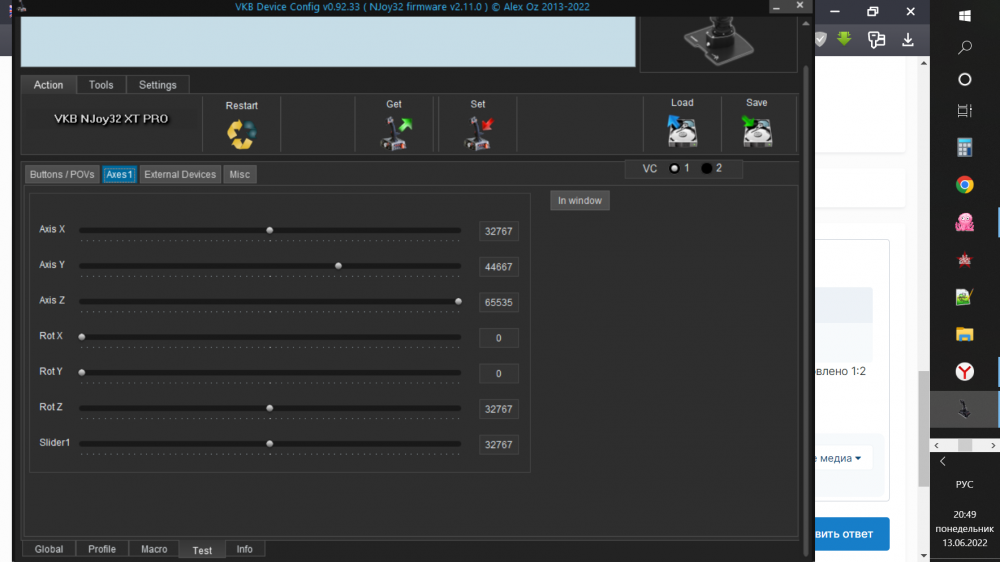Select VC radio option 2
Screen dimensions: 1000x562
(x=706, y=168)
